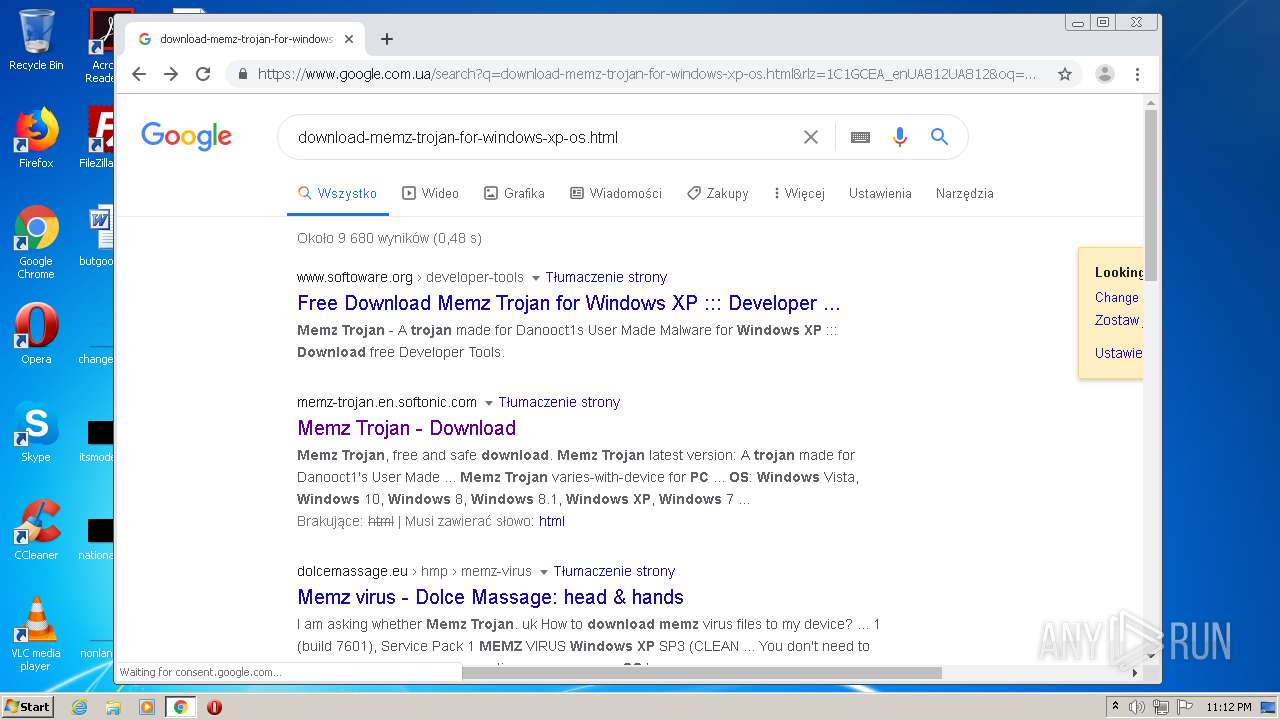Click the Opera icon in taskbar
The width and height of the screenshot is (1280, 720).
tap(214, 707)
